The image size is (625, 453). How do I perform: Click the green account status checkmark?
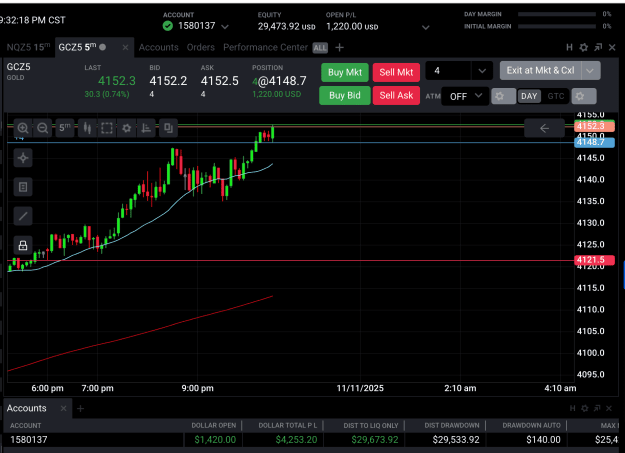[168, 26]
